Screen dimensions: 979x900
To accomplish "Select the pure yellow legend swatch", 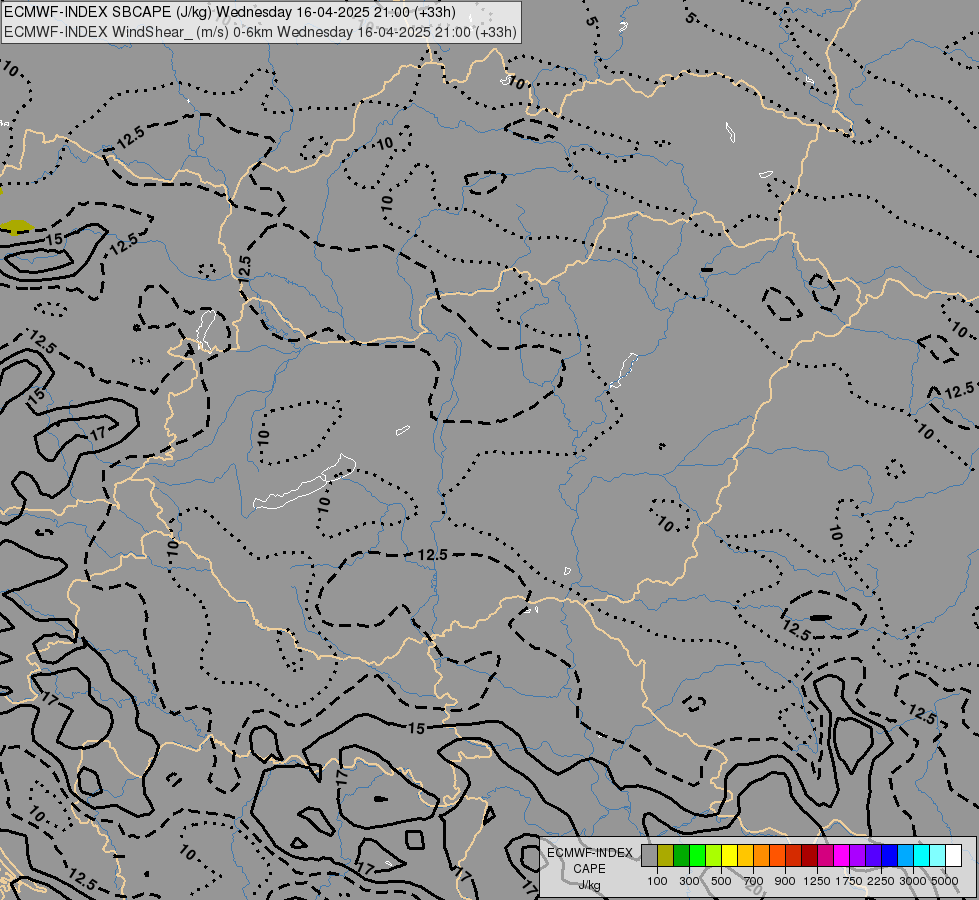I will (x=729, y=856).
